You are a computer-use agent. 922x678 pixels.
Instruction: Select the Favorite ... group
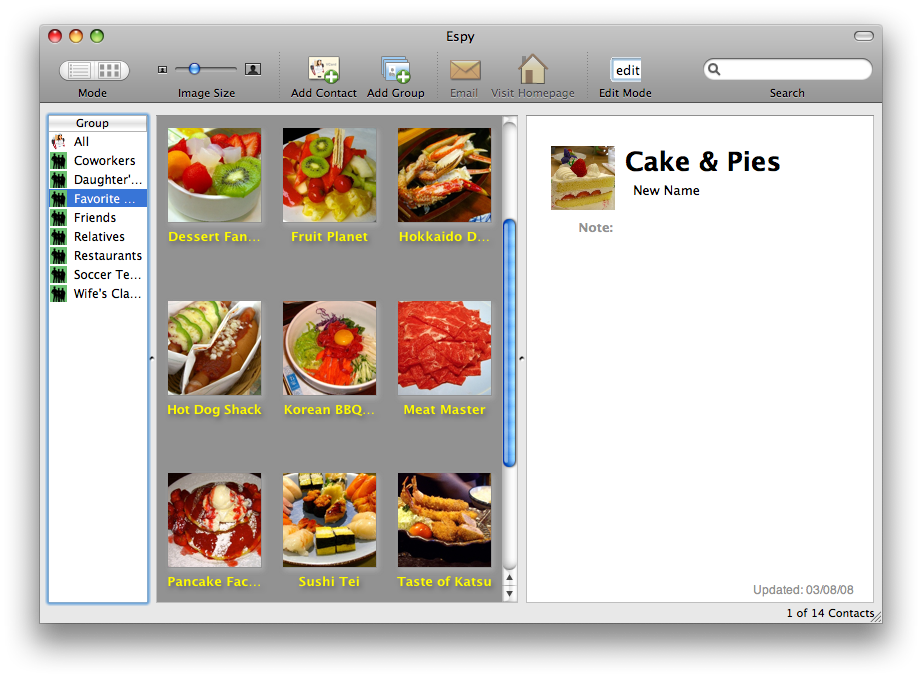(98, 199)
